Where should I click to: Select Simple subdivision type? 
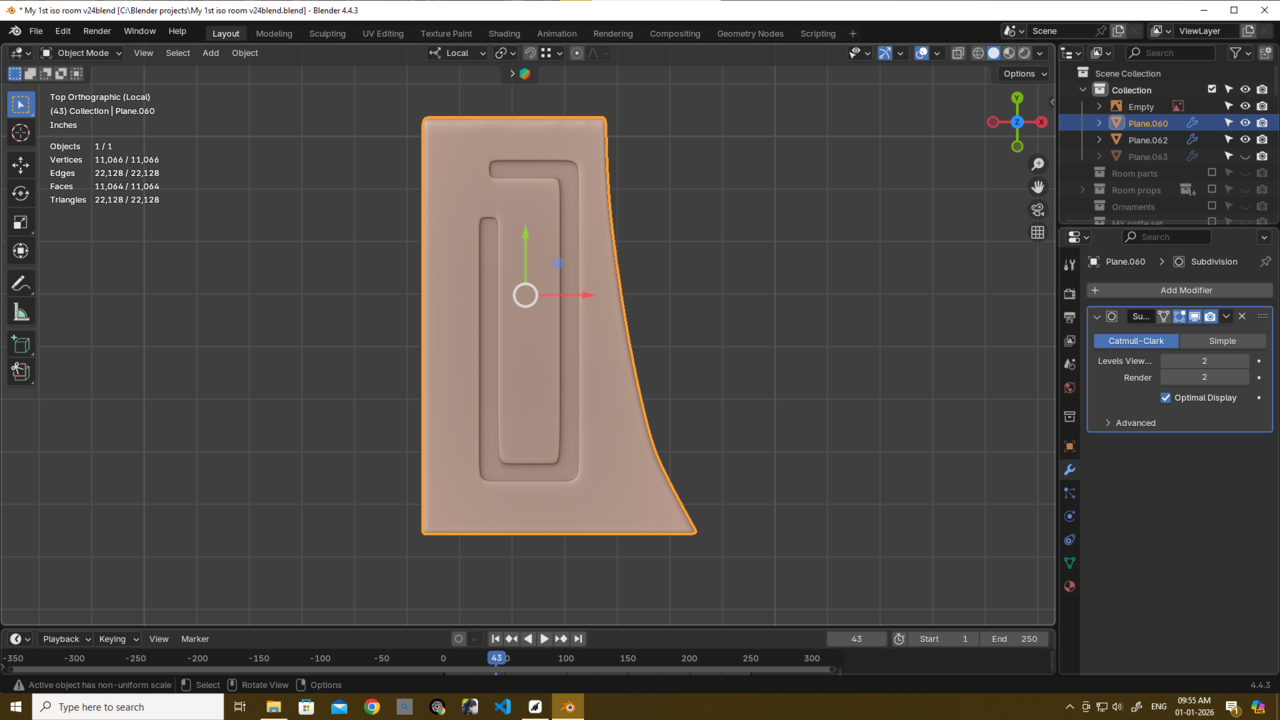coord(1222,341)
